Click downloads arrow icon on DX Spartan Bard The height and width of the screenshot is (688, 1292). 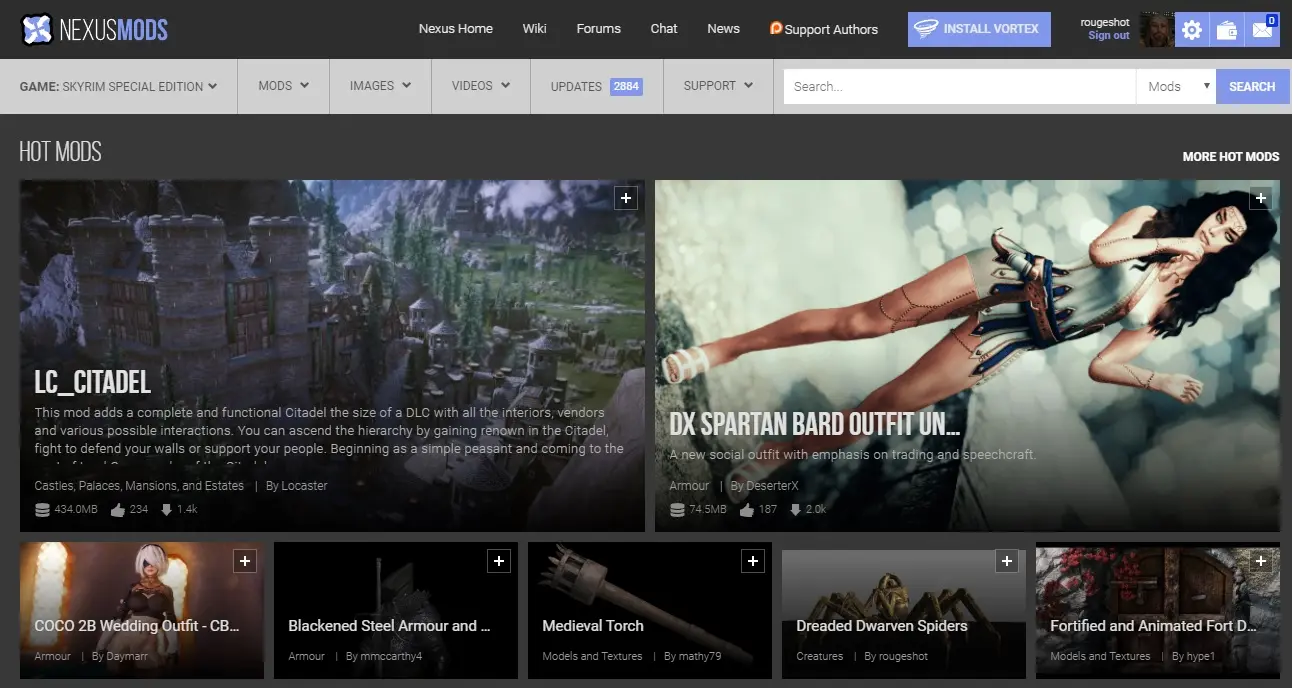pos(795,510)
